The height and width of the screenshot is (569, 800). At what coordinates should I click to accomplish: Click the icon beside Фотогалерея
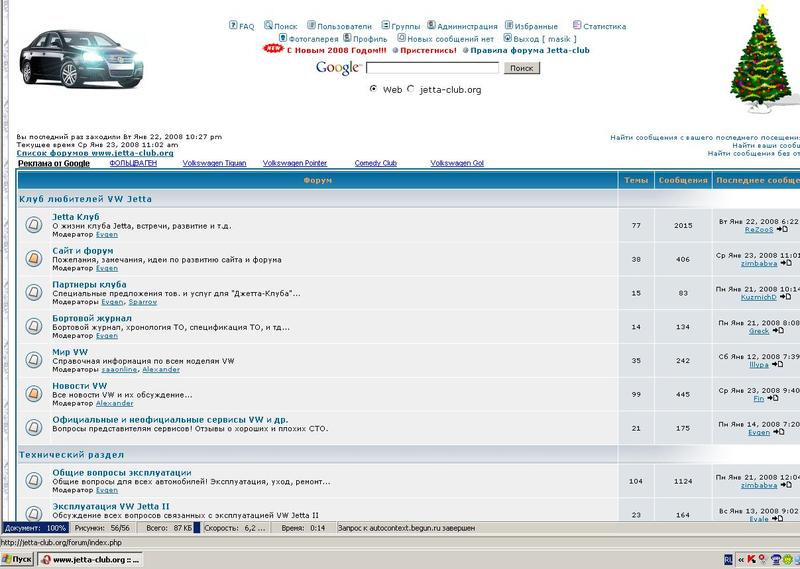point(283,38)
